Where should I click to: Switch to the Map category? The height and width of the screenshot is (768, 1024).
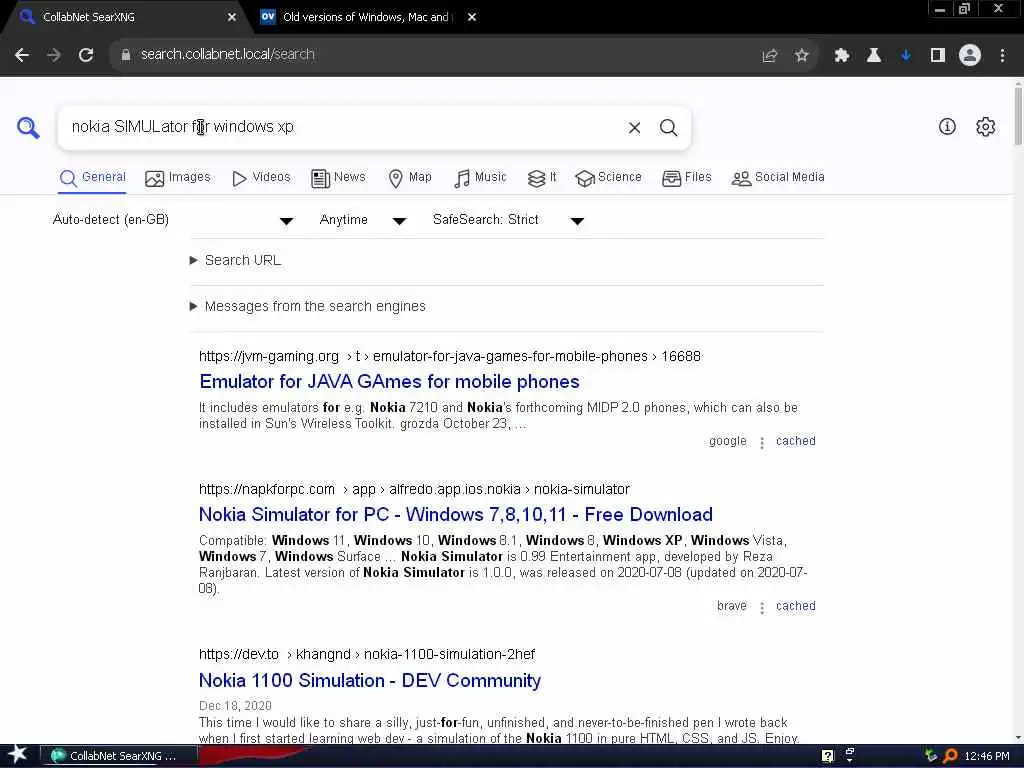(409, 178)
